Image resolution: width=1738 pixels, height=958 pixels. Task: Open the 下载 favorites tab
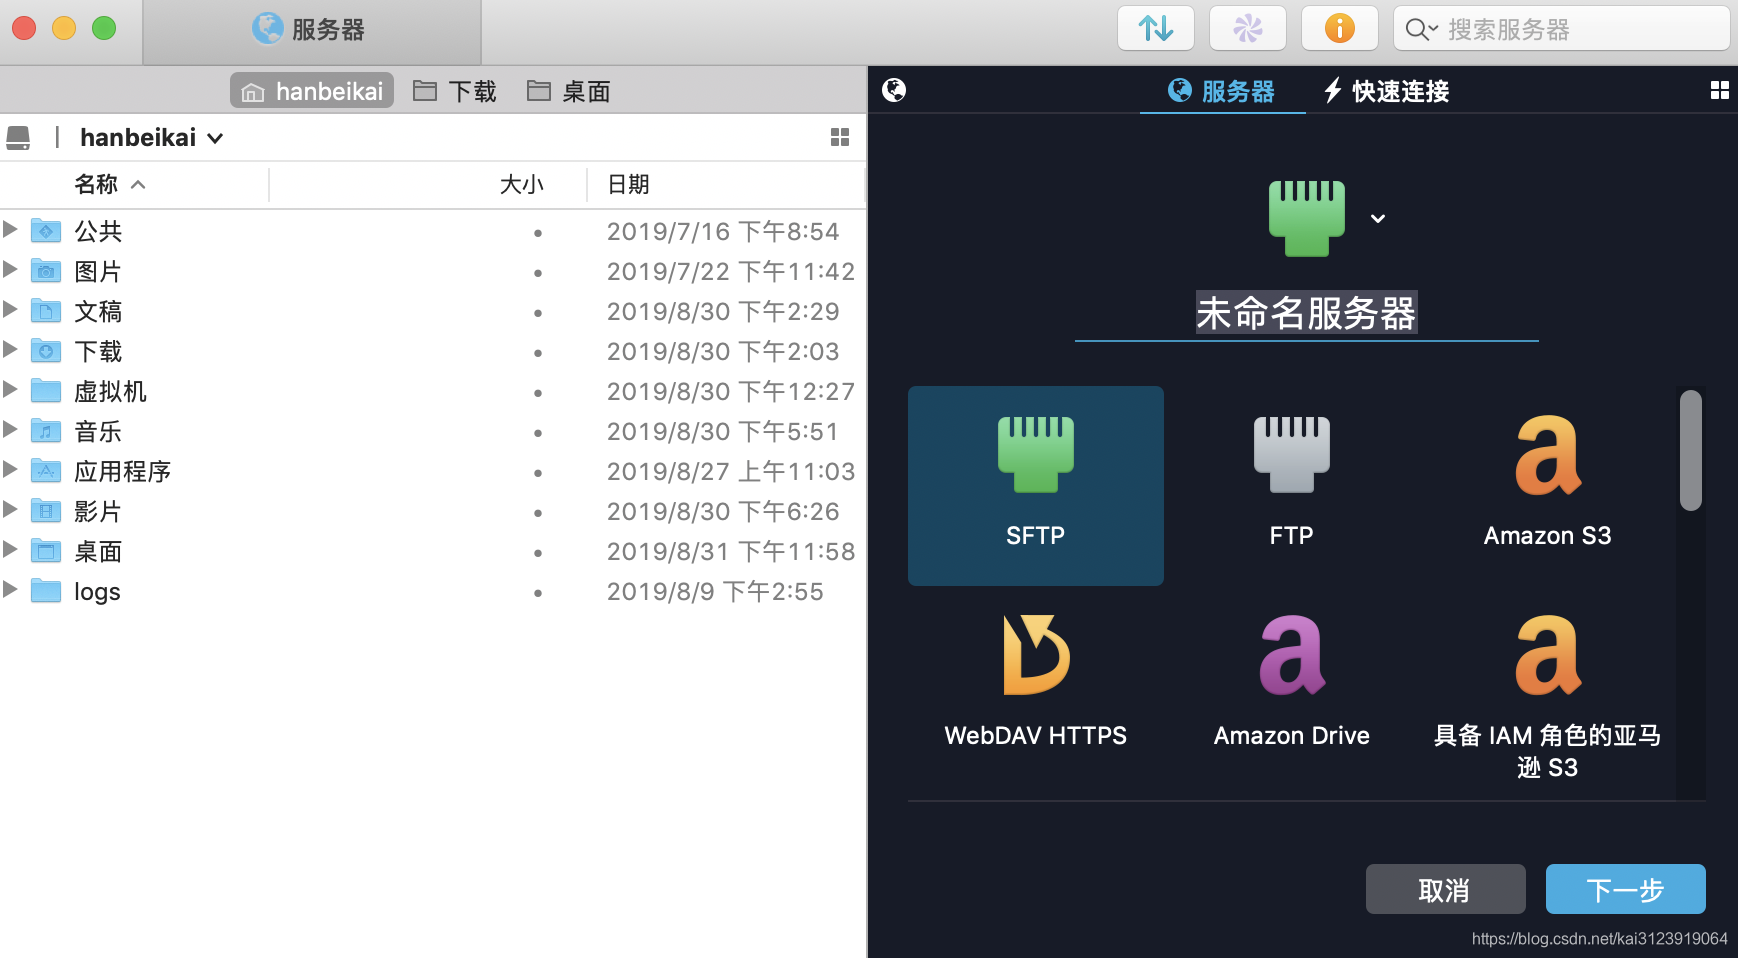[455, 91]
